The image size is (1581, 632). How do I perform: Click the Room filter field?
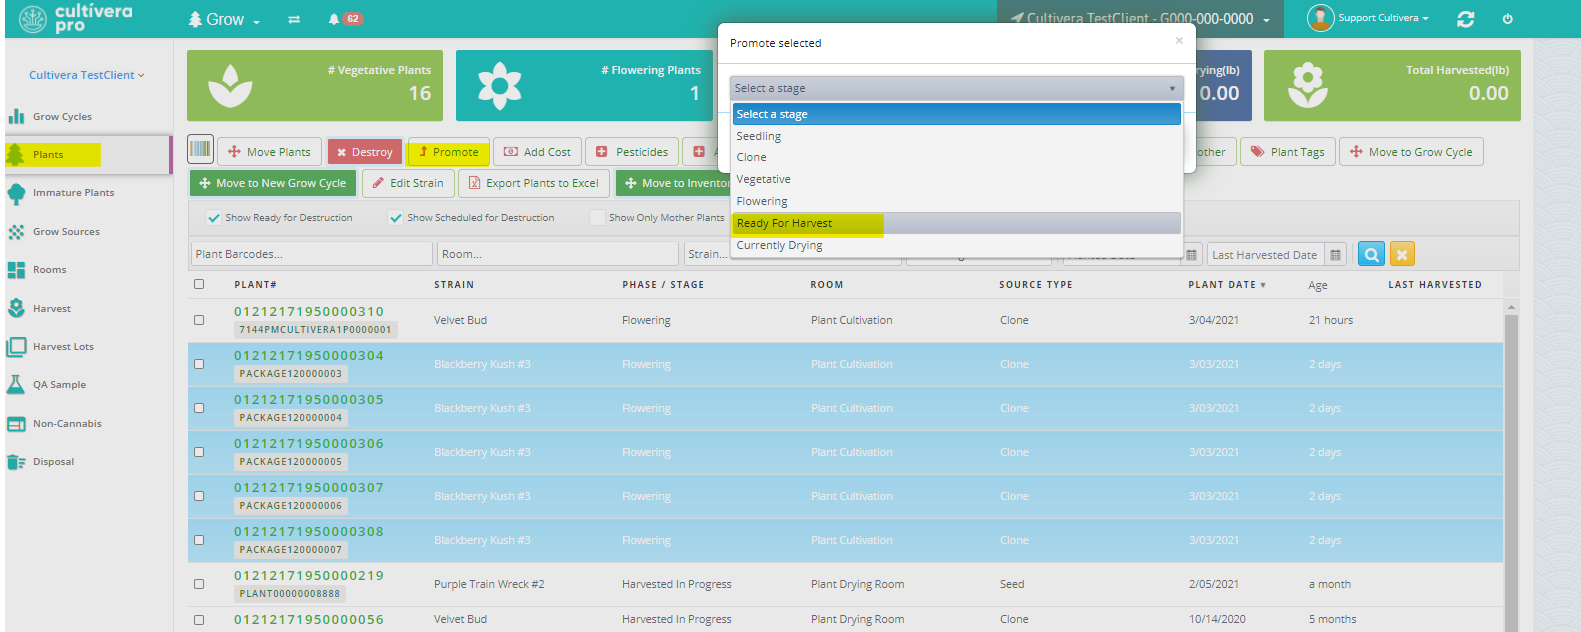[x=558, y=254]
